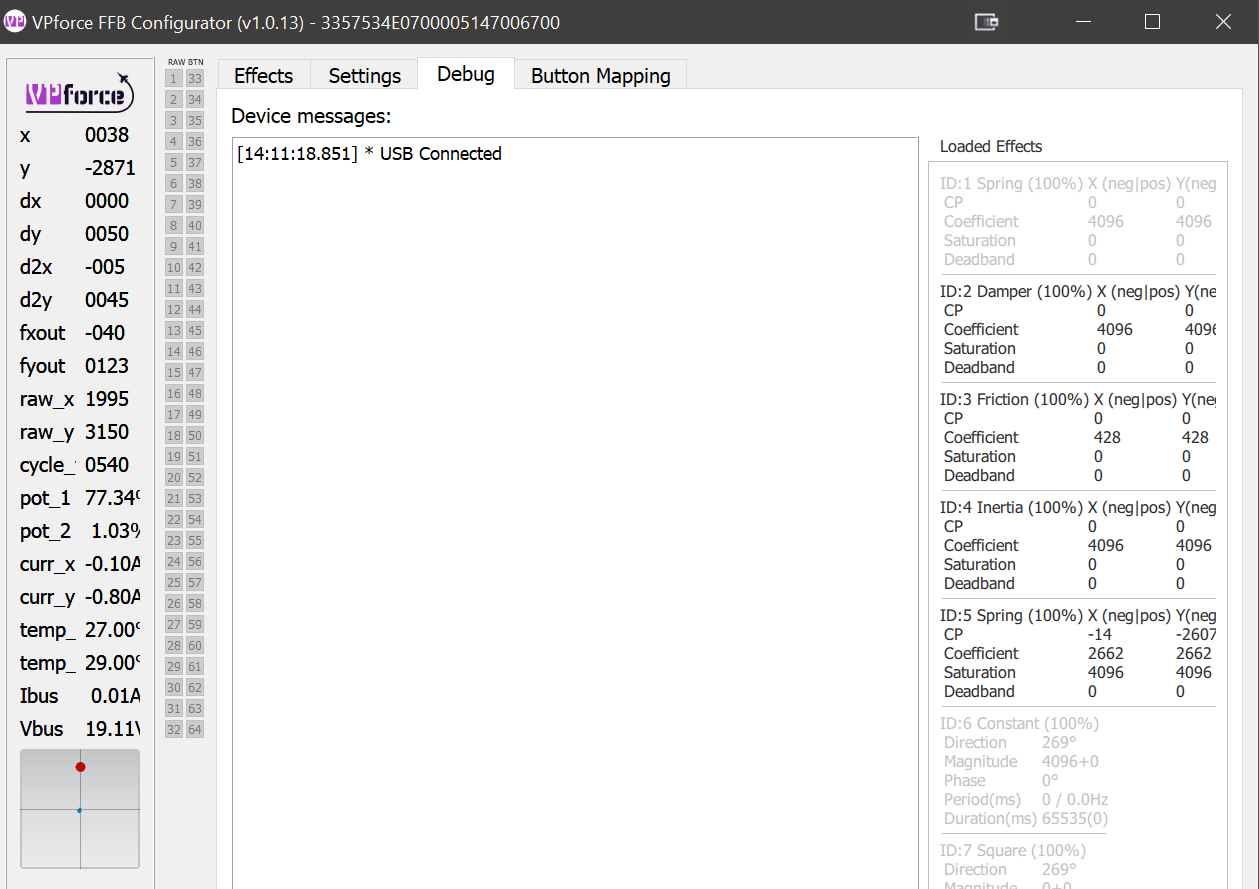Select the ID:4 Inertia effect header
Screen dimensions: 1259x889
click(x=1078, y=508)
